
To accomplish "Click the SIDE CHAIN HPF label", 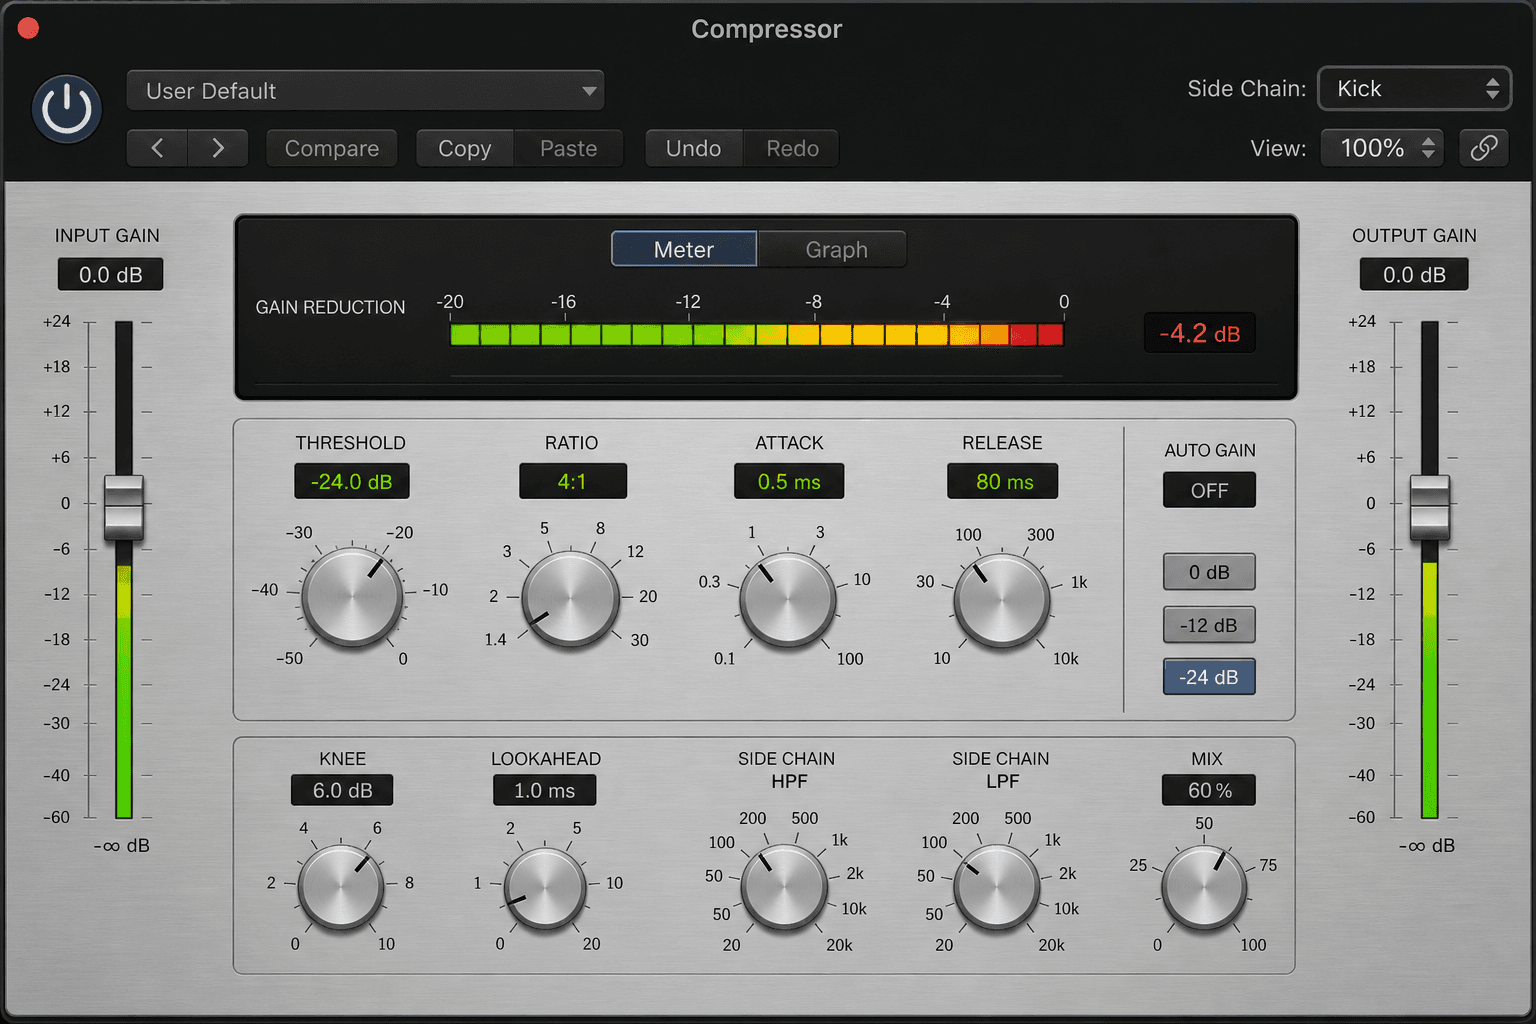I will coord(787,770).
